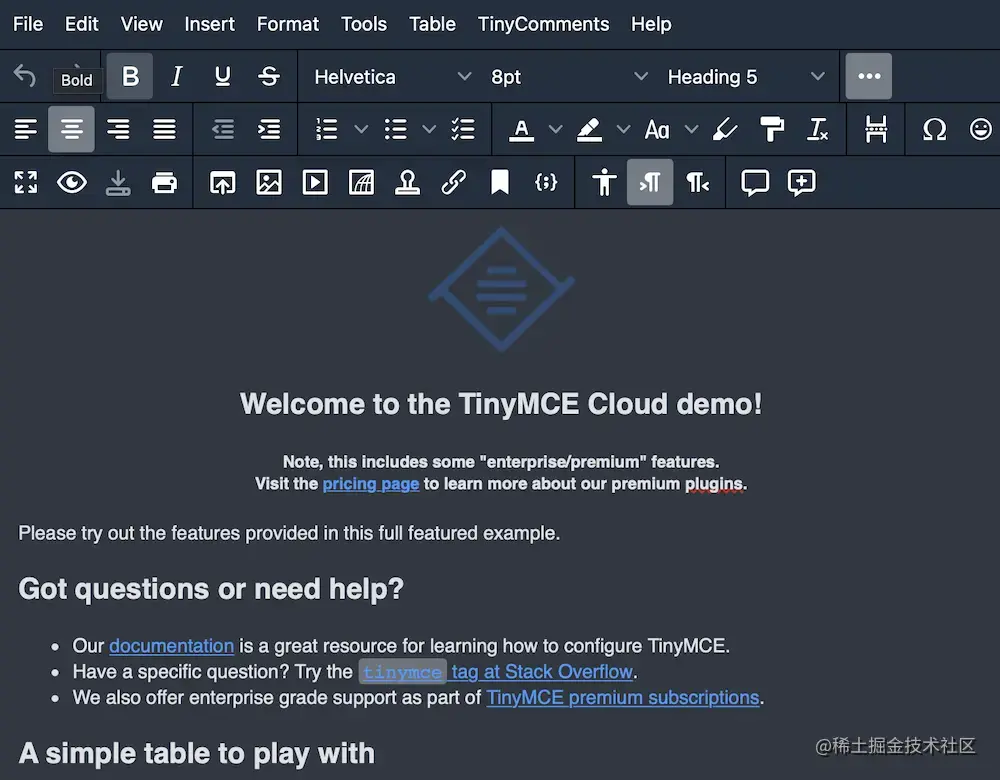Open the Insert menu
The image size is (1000, 780).
click(x=209, y=24)
